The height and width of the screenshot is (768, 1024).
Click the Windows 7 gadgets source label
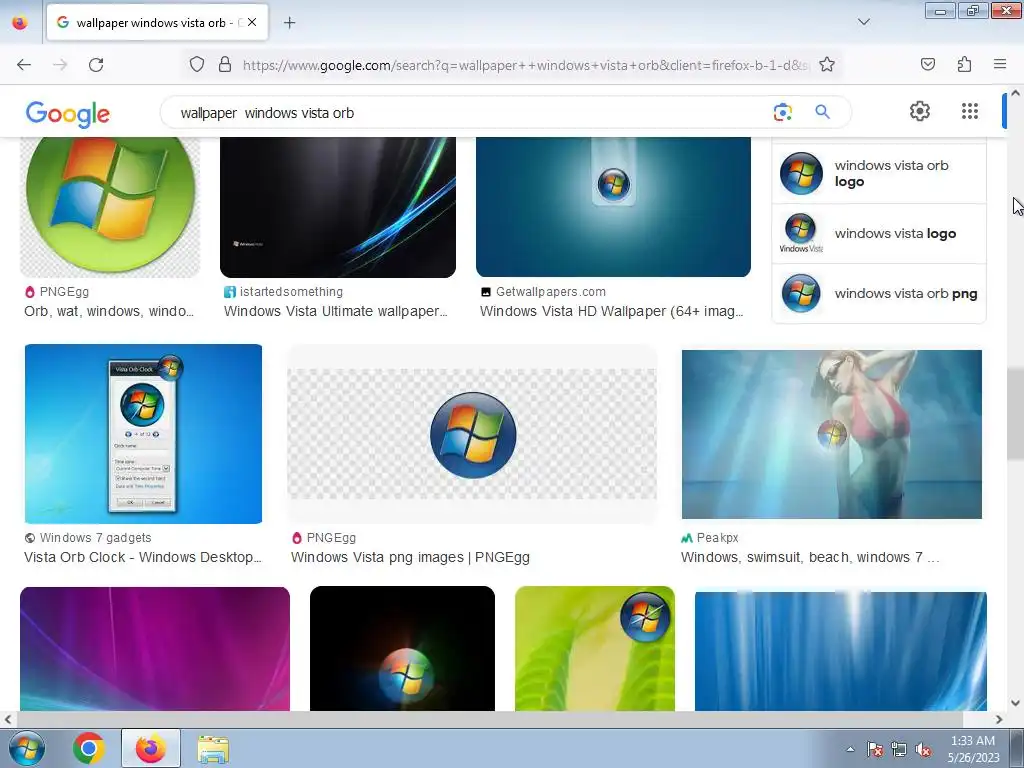(x=95, y=538)
